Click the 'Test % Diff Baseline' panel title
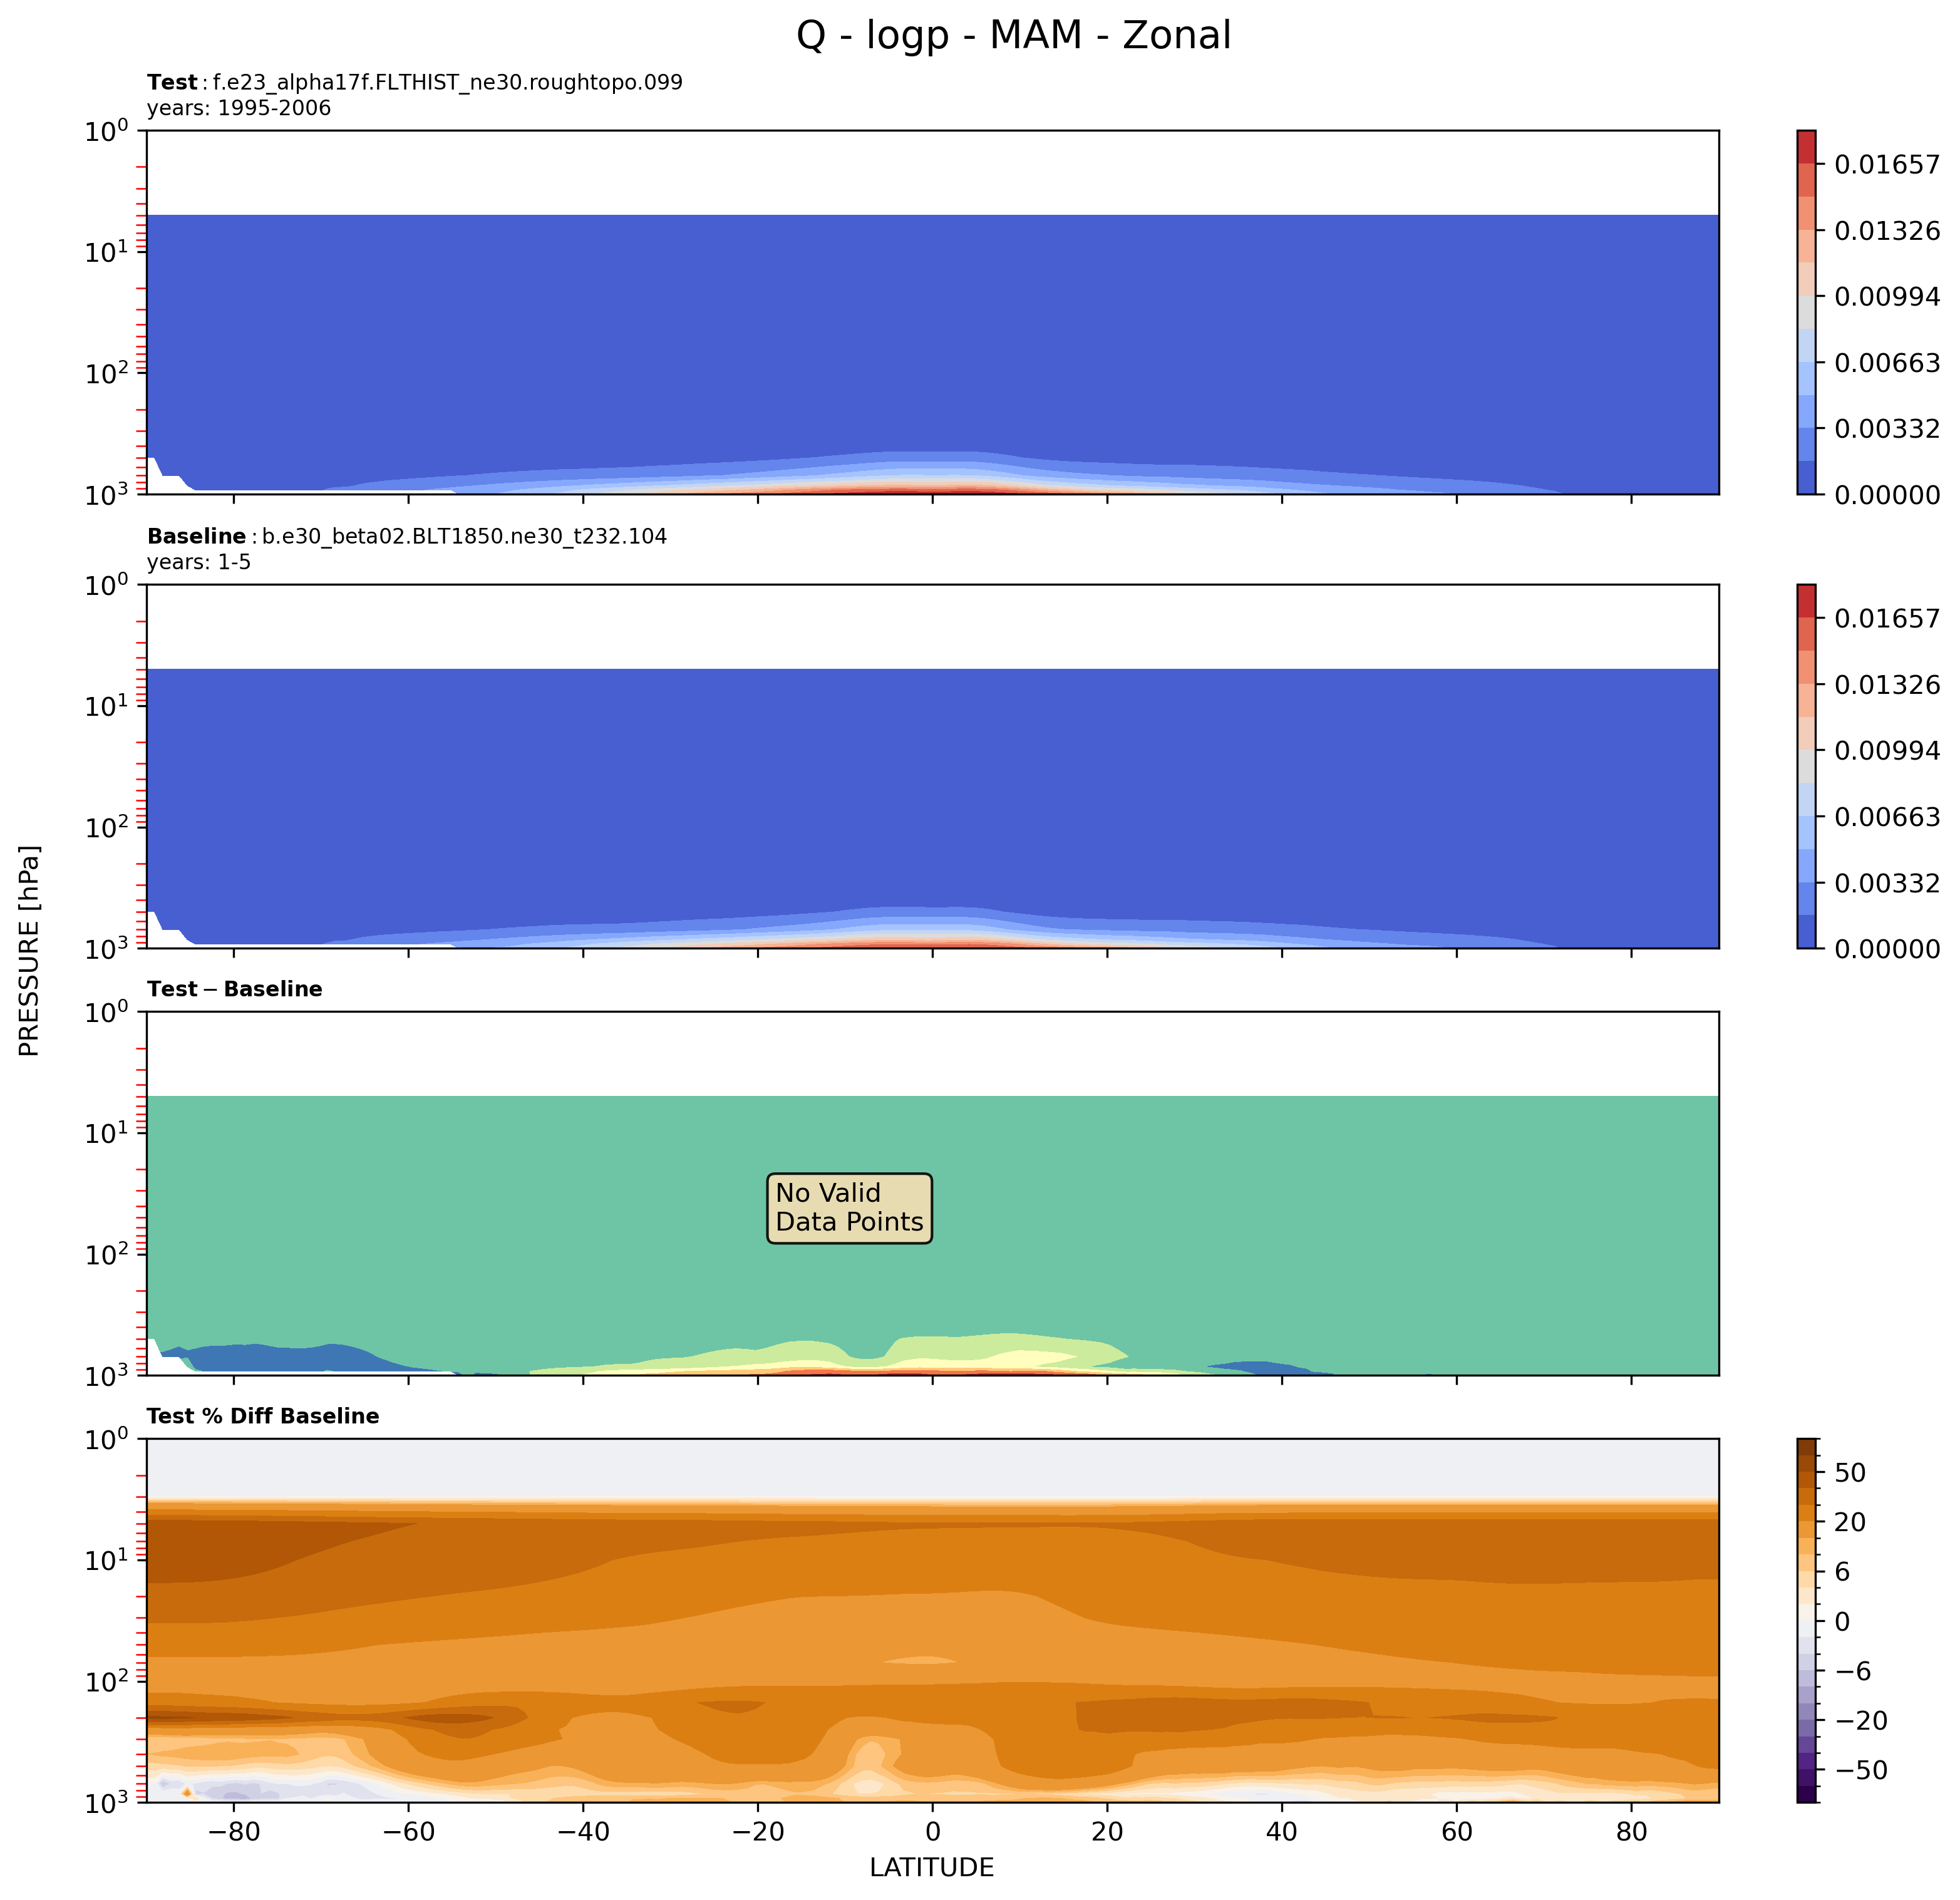1960x1900 pixels. (263, 1416)
